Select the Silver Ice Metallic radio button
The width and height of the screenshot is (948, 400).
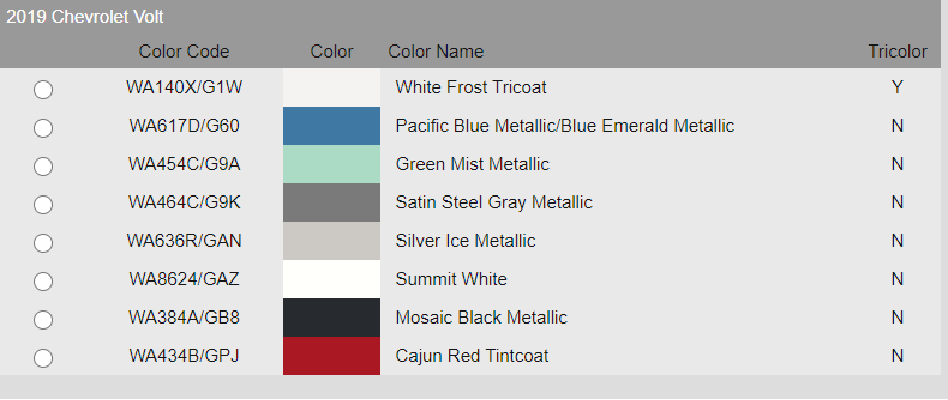tap(43, 243)
